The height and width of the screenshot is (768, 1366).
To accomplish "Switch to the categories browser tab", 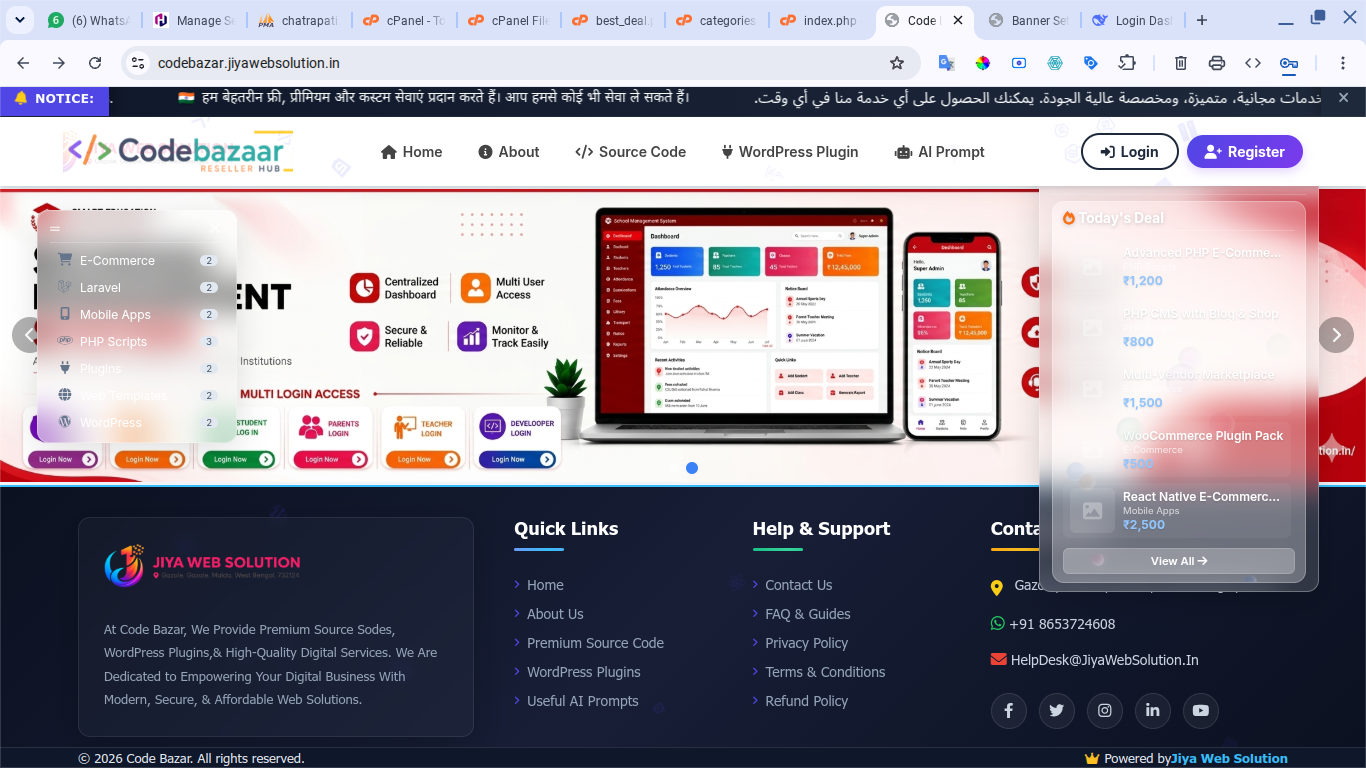I will tap(717, 20).
